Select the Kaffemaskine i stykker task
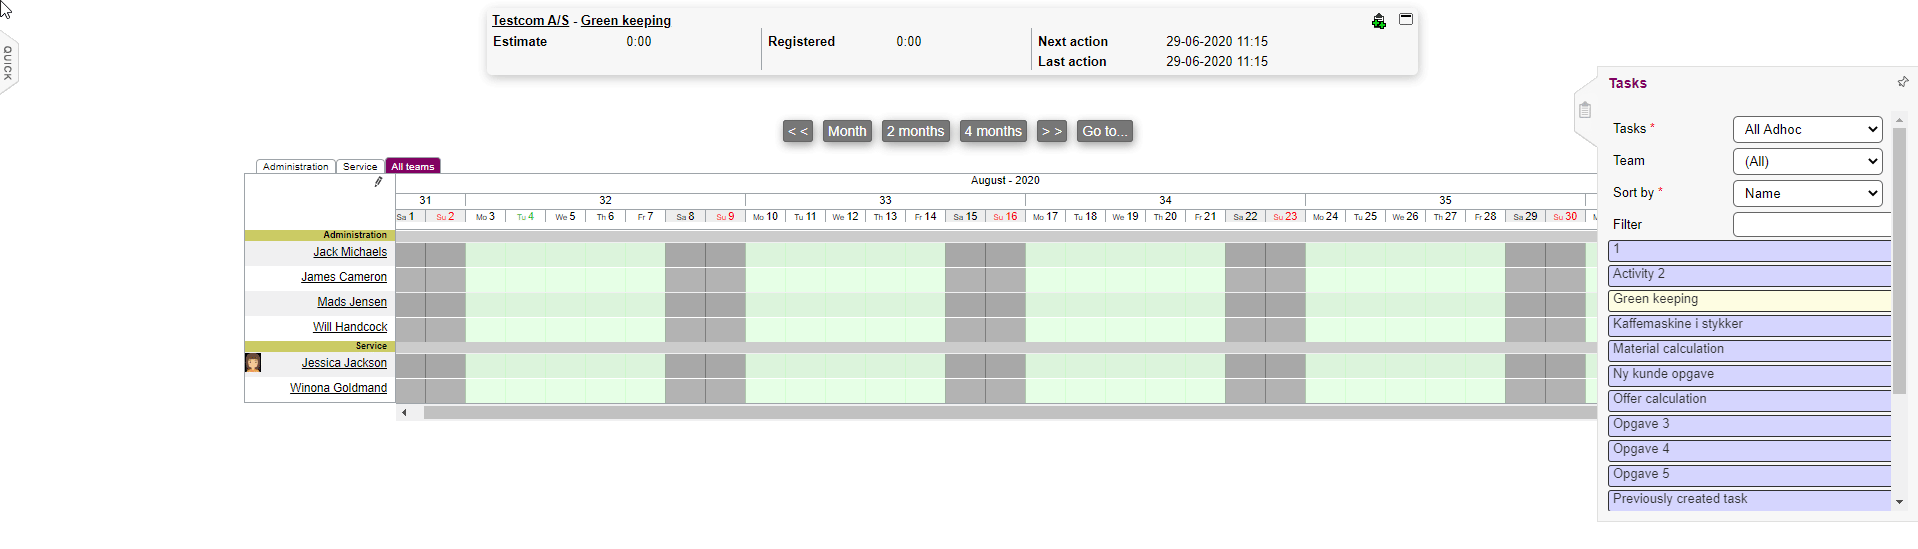Image resolution: width=1918 pixels, height=549 pixels. tap(1749, 324)
